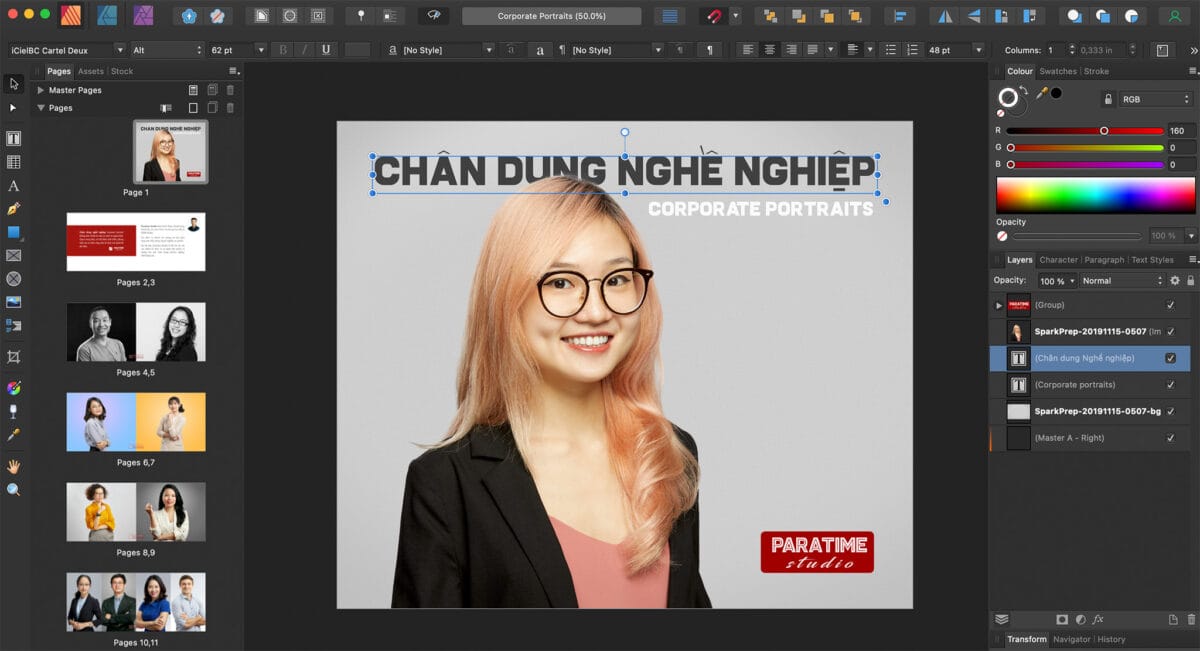
Task: Switch to the Navigator tab
Action: click(x=1071, y=639)
